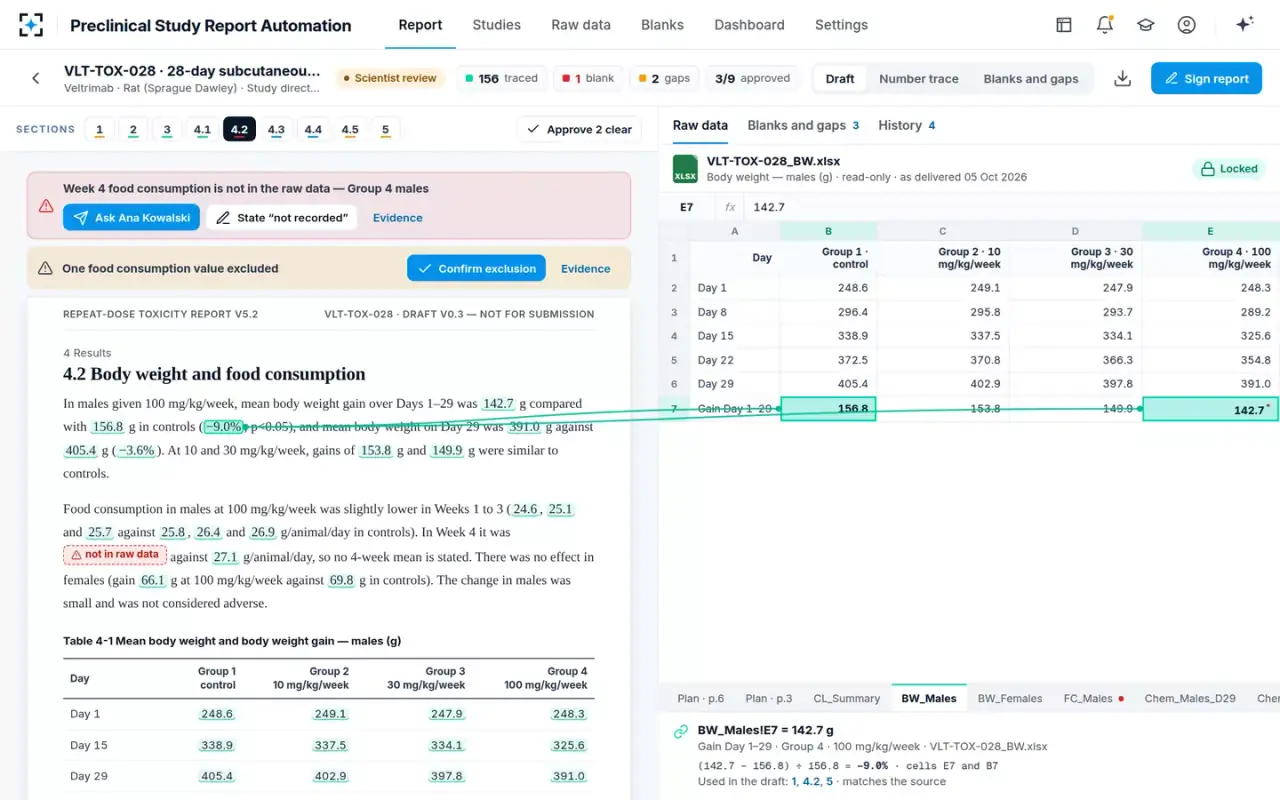
Task: Open the Studies tab
Action: pos(497,25)
